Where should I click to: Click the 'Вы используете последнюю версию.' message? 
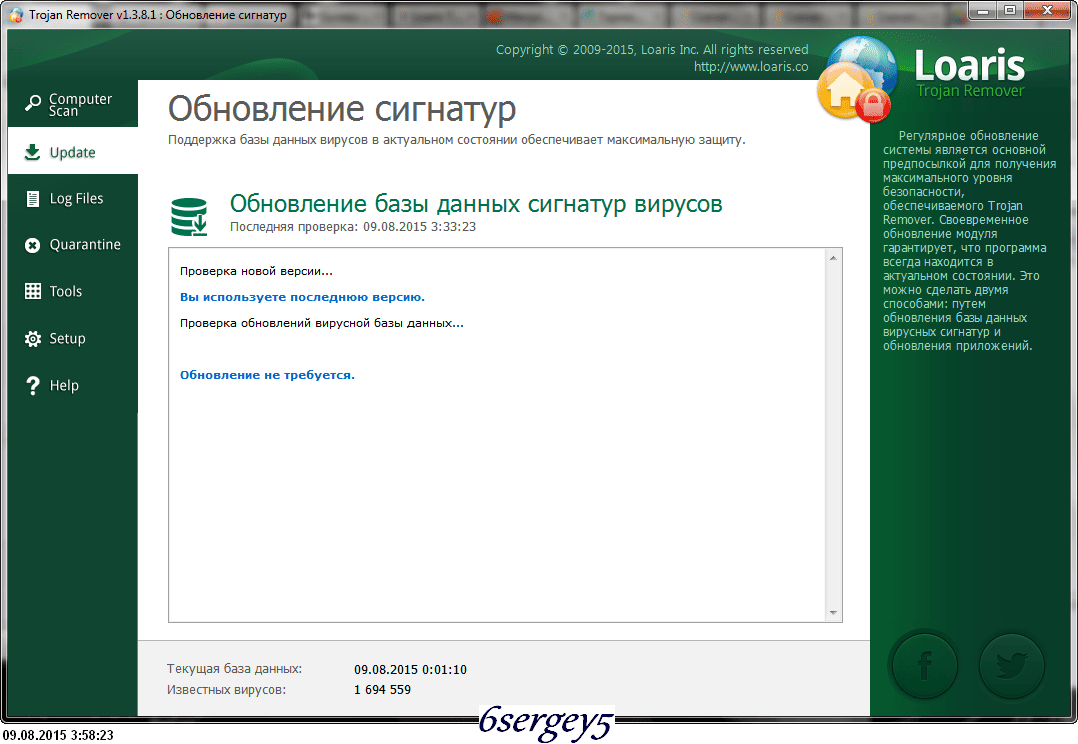[302, 297]
